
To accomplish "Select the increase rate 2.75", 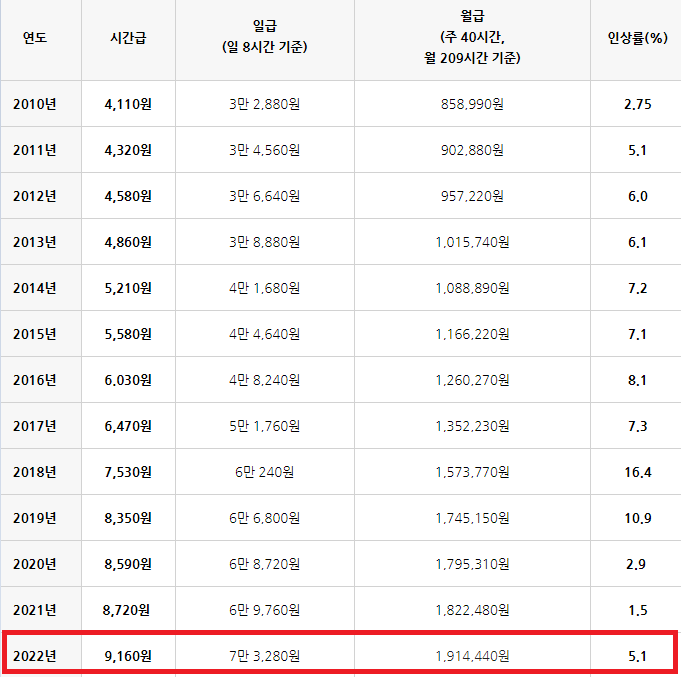I will tap(638, 104).
